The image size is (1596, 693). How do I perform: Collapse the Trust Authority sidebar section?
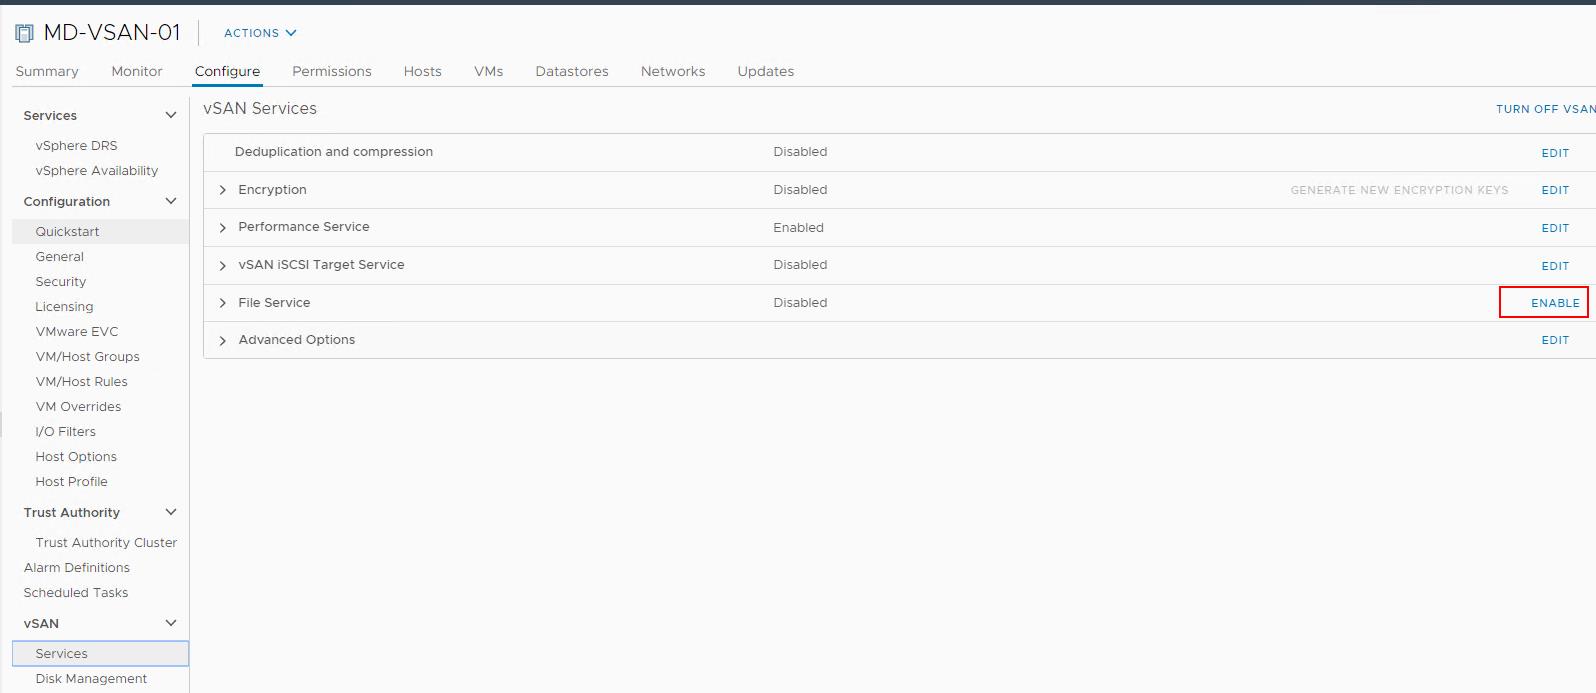pyautogui.click(x=171, y=512)
